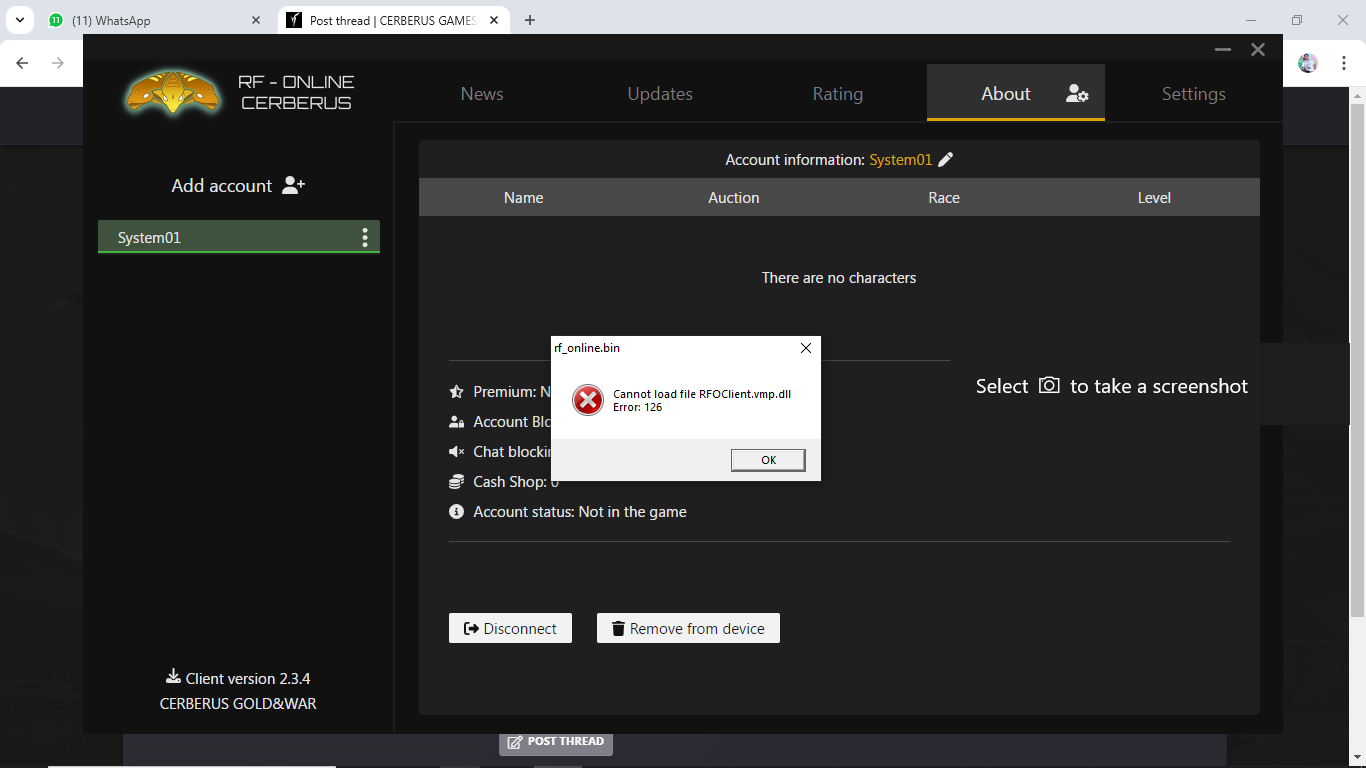The height and width of the screenshot is (768, 1366).
Task: Click the System01 name in Account information header
Action: coord(900,160)
